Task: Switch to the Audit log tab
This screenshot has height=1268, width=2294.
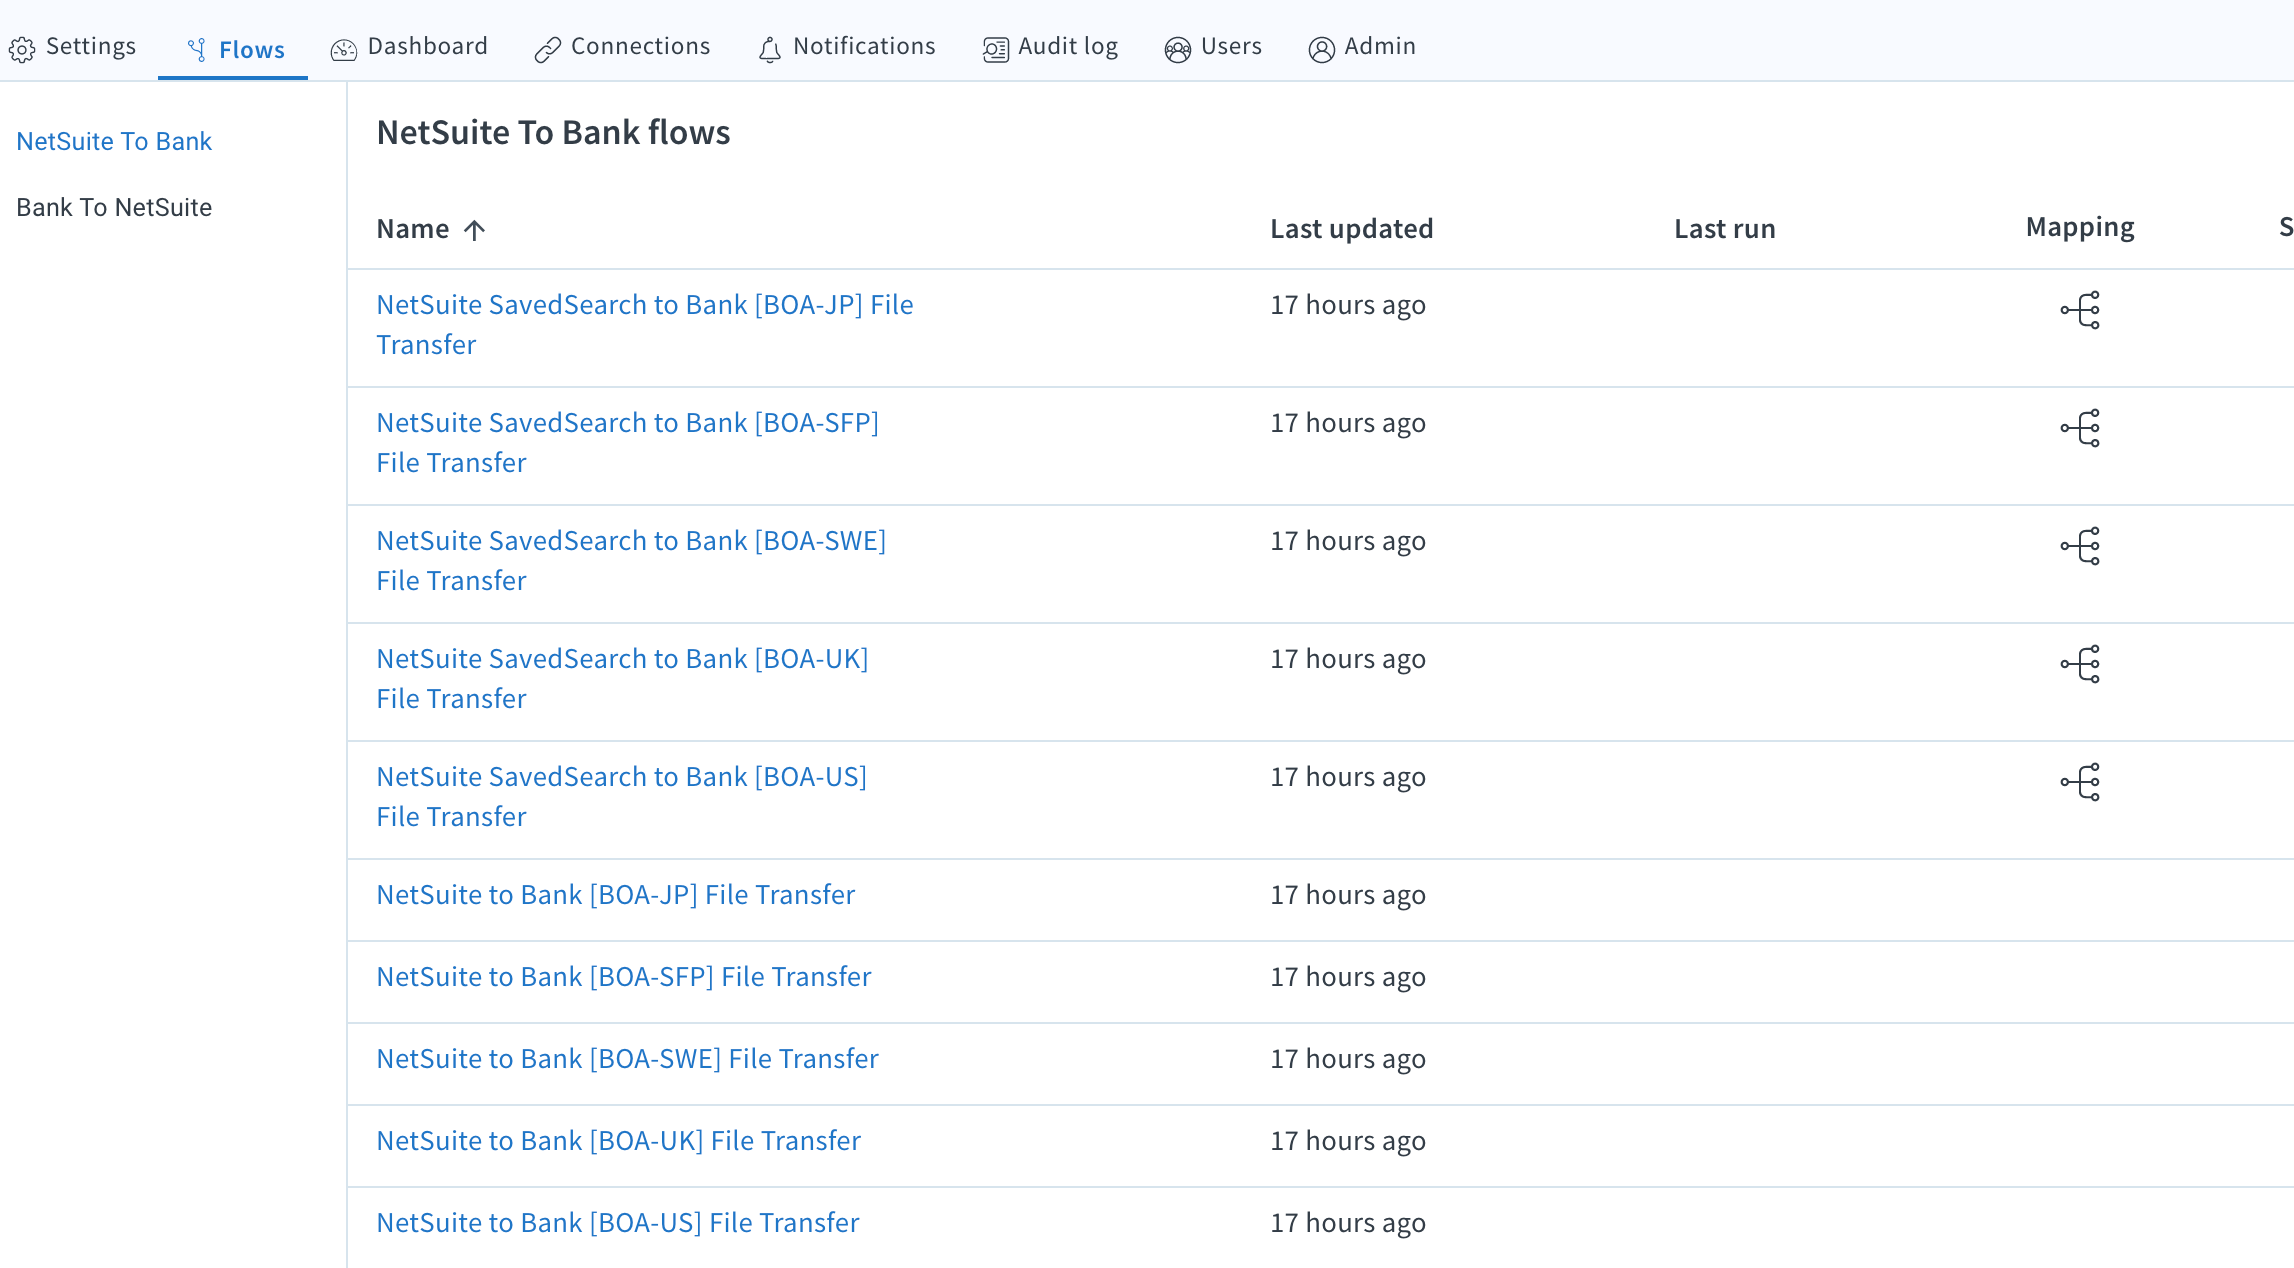Action: click(x=1051, y=47)
